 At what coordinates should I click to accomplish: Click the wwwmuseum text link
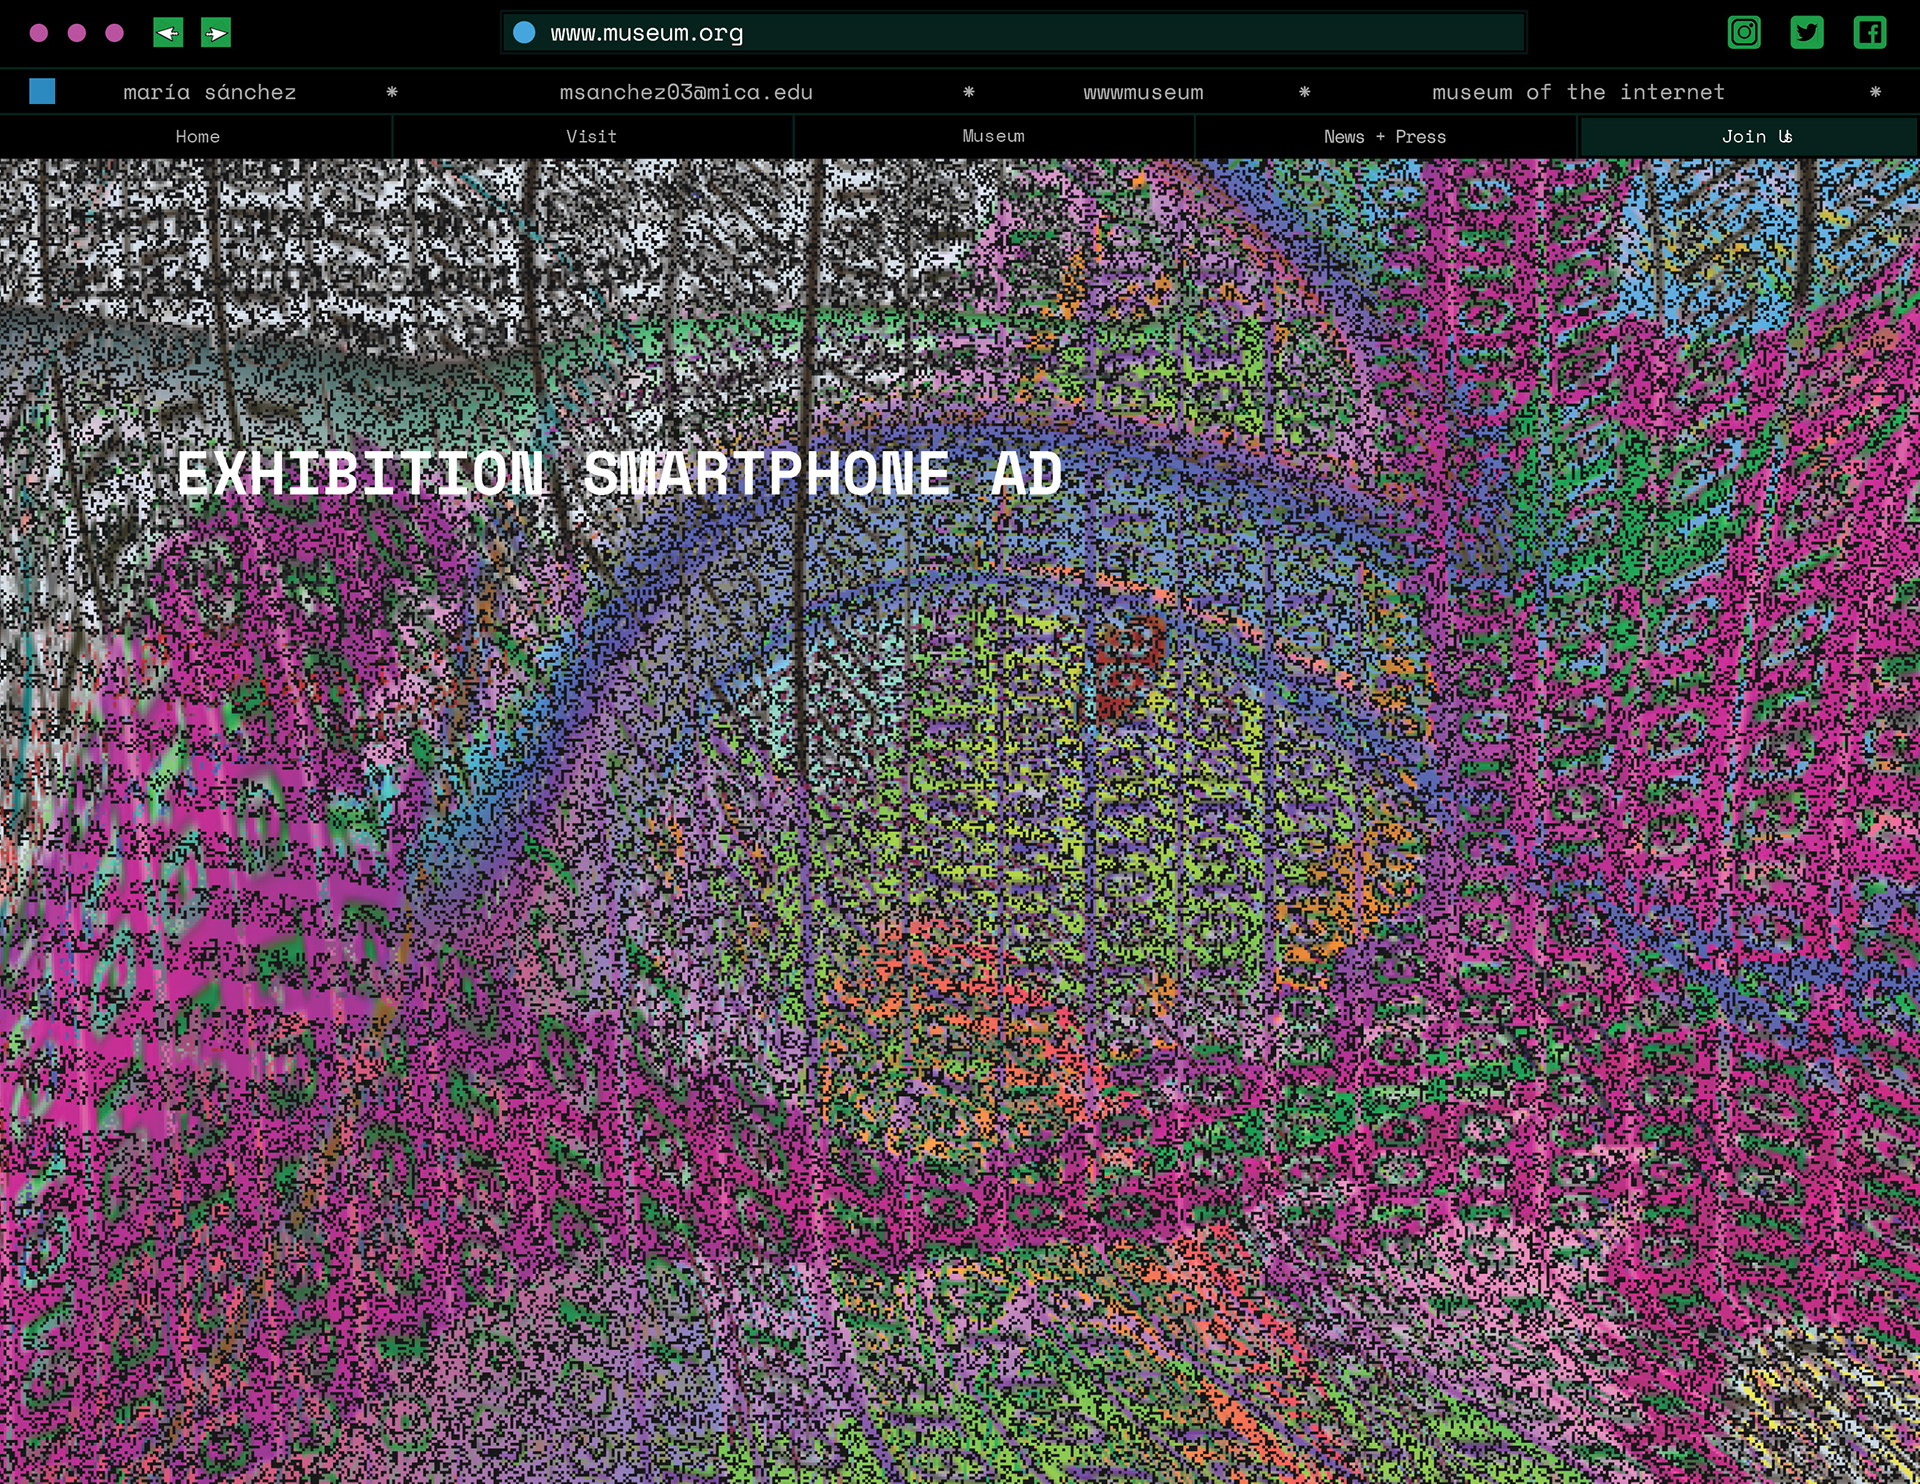point(1143,93)
